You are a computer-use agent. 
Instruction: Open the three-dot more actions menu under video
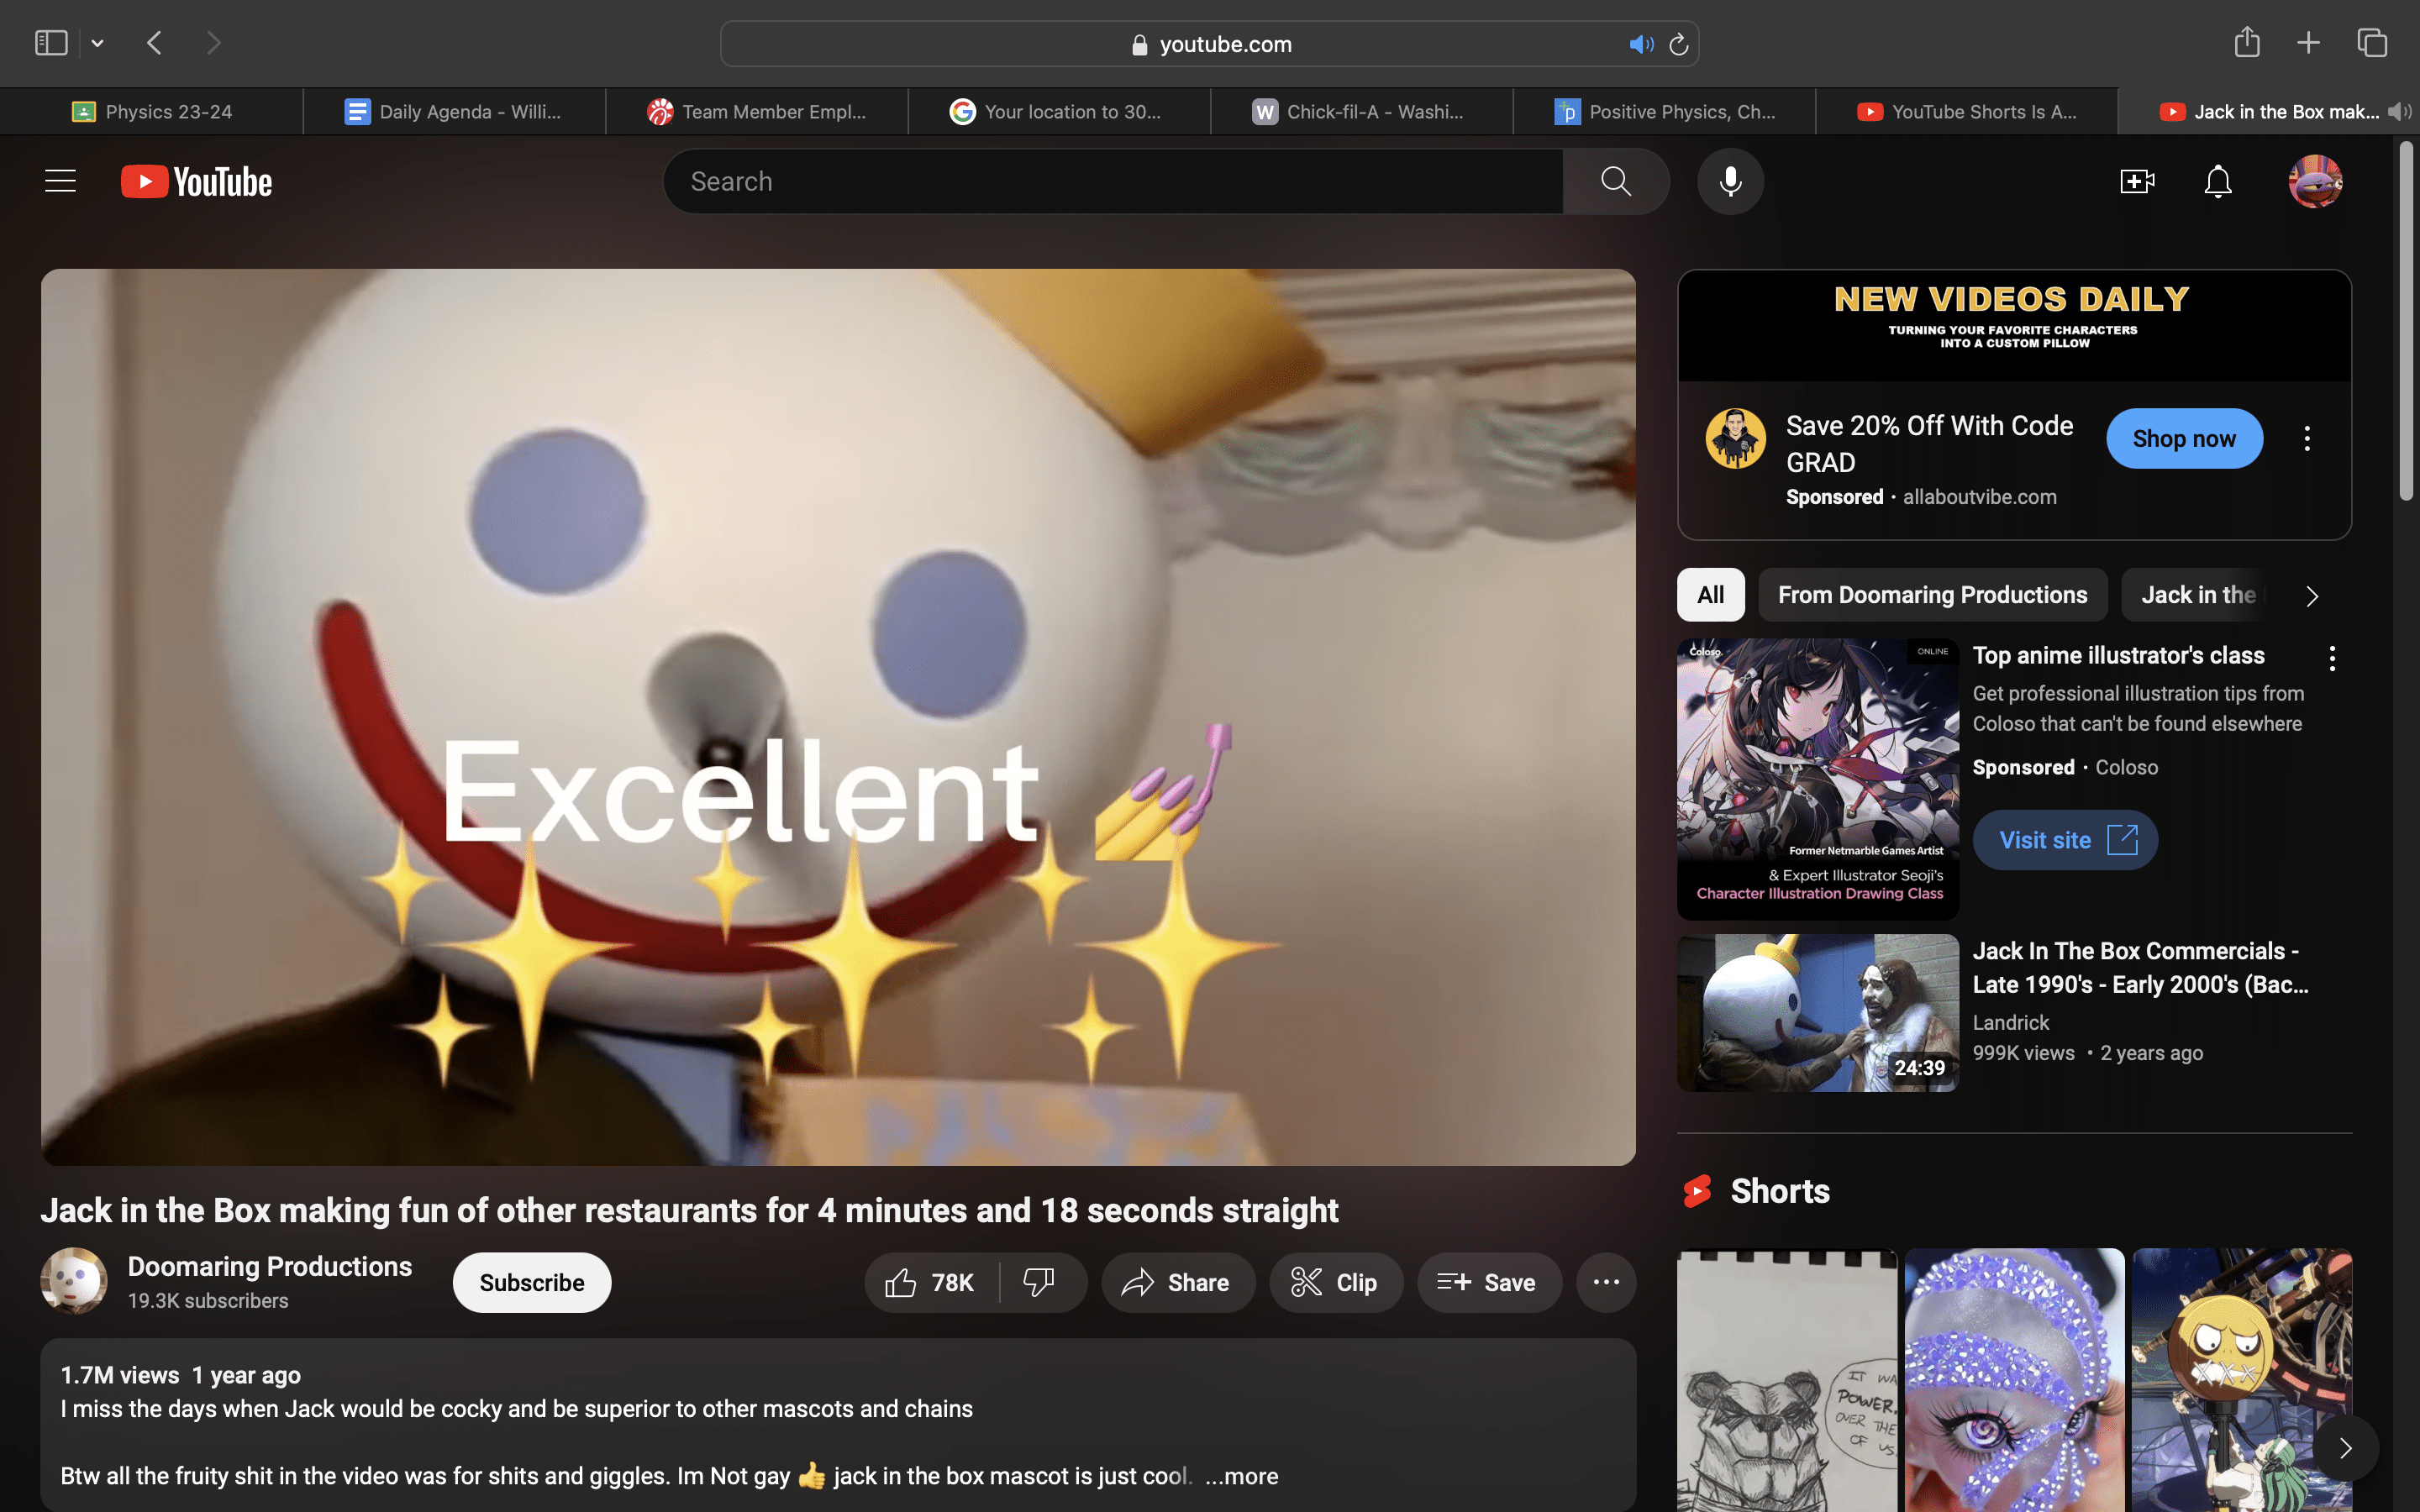pos(1606,1282)
